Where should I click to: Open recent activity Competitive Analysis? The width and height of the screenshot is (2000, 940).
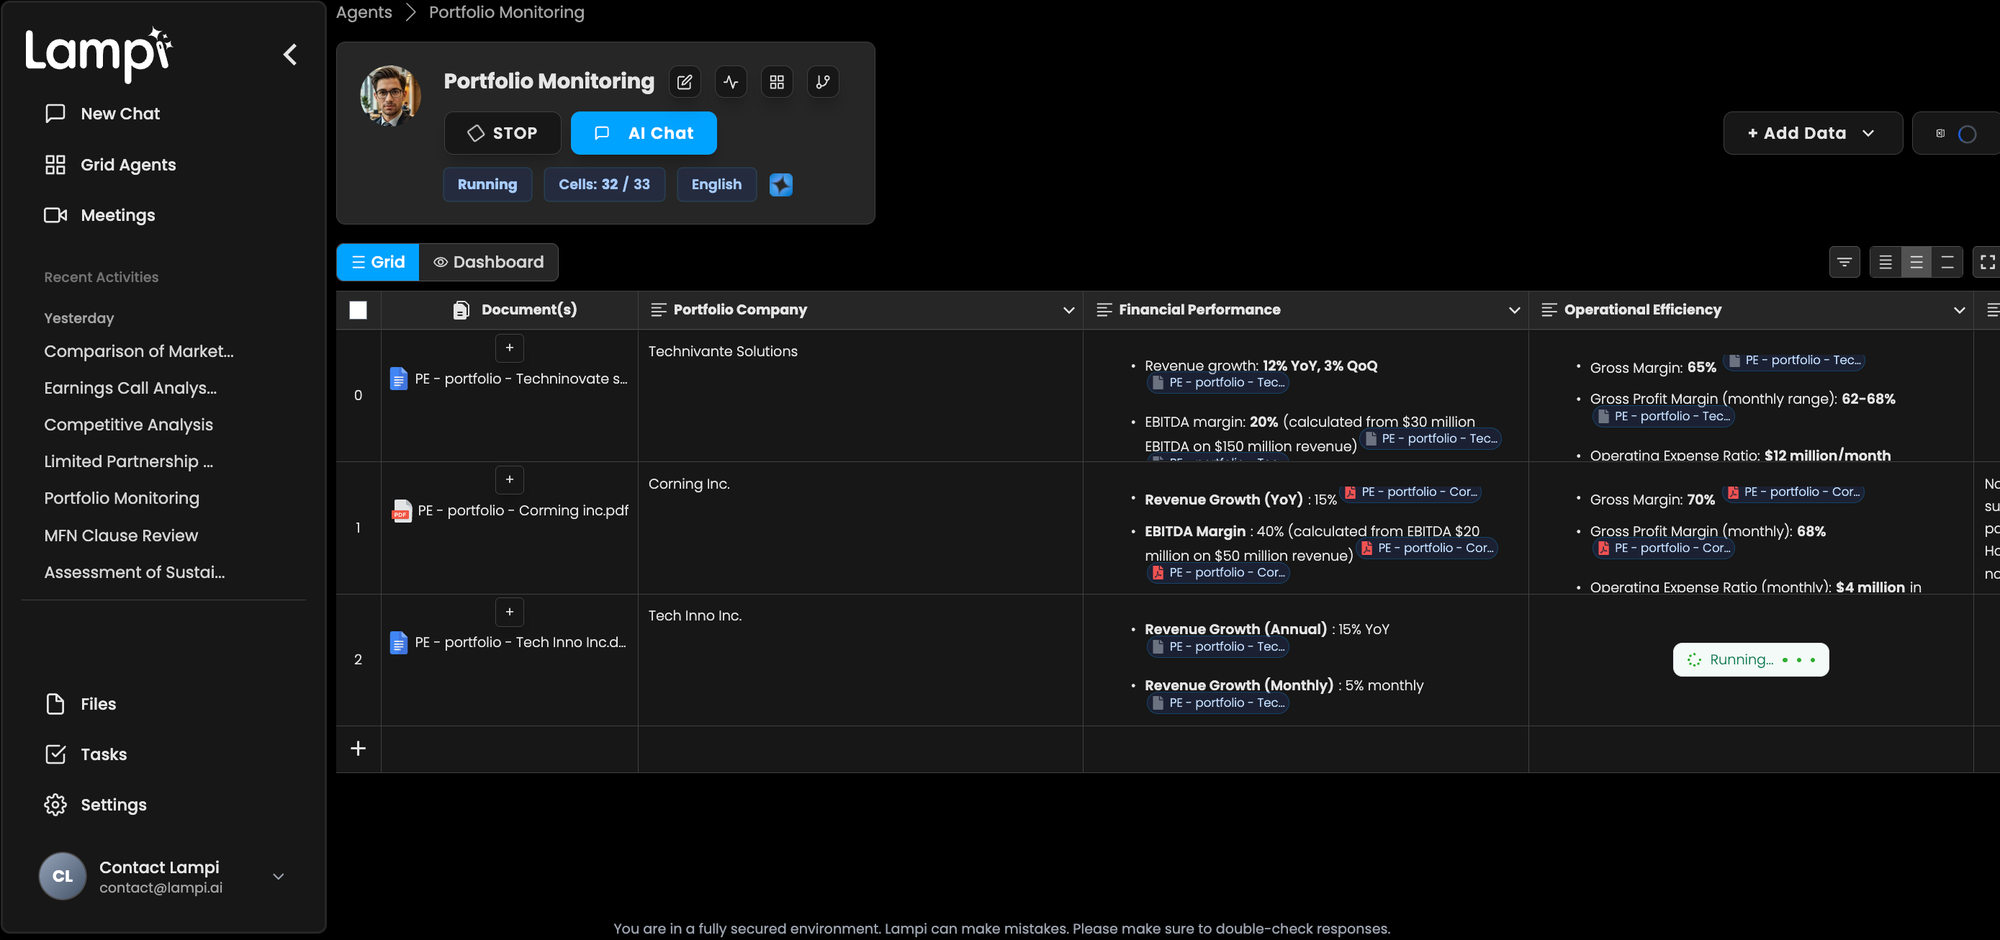(128, 425)
